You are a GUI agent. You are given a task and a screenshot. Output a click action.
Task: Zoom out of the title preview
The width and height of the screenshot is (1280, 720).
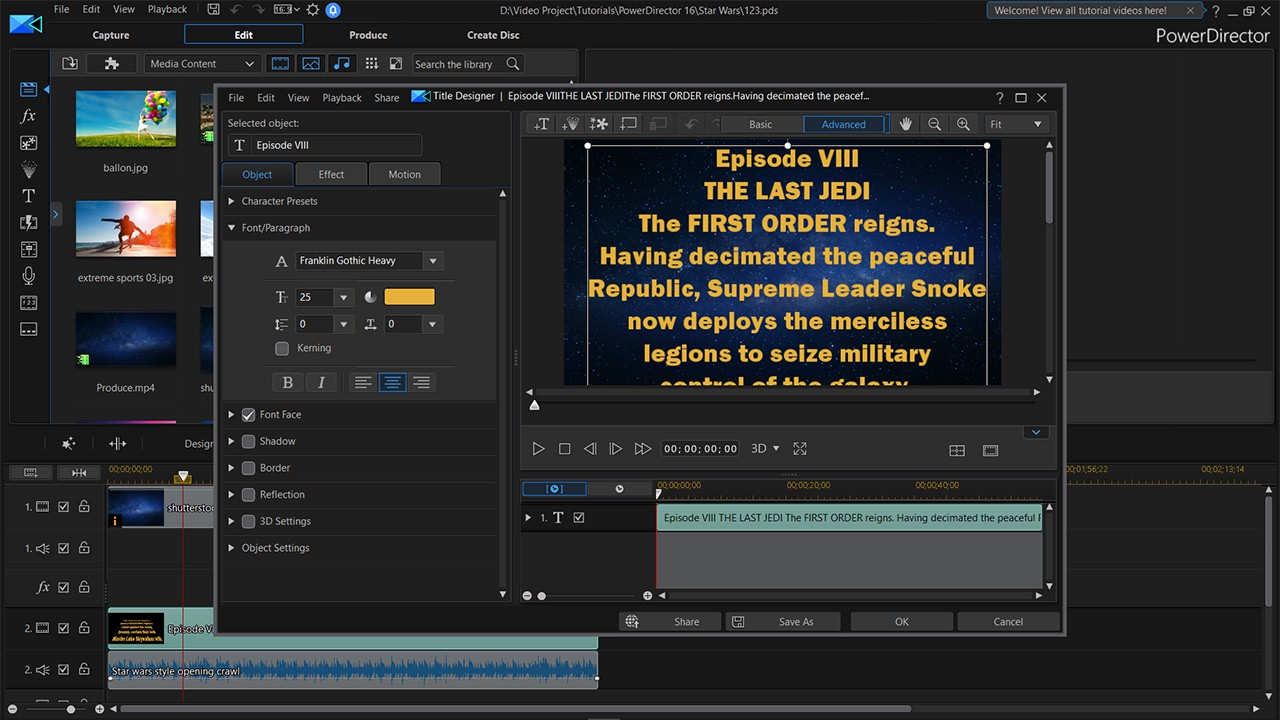tap(934, 124)
